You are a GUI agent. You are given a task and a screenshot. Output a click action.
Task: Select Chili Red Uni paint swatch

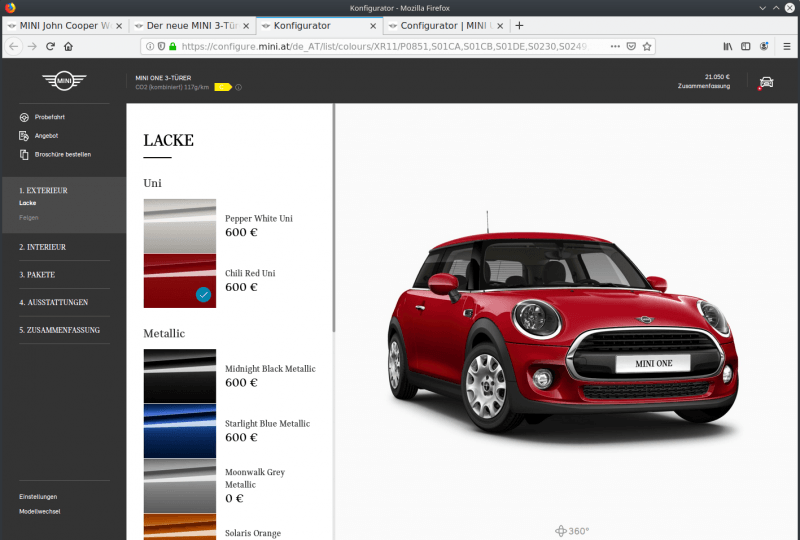click(180, 281)
